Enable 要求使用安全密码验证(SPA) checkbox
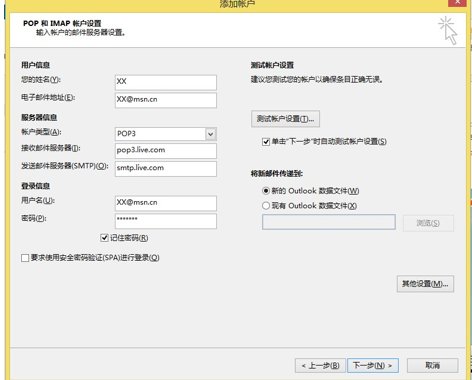 25,258
